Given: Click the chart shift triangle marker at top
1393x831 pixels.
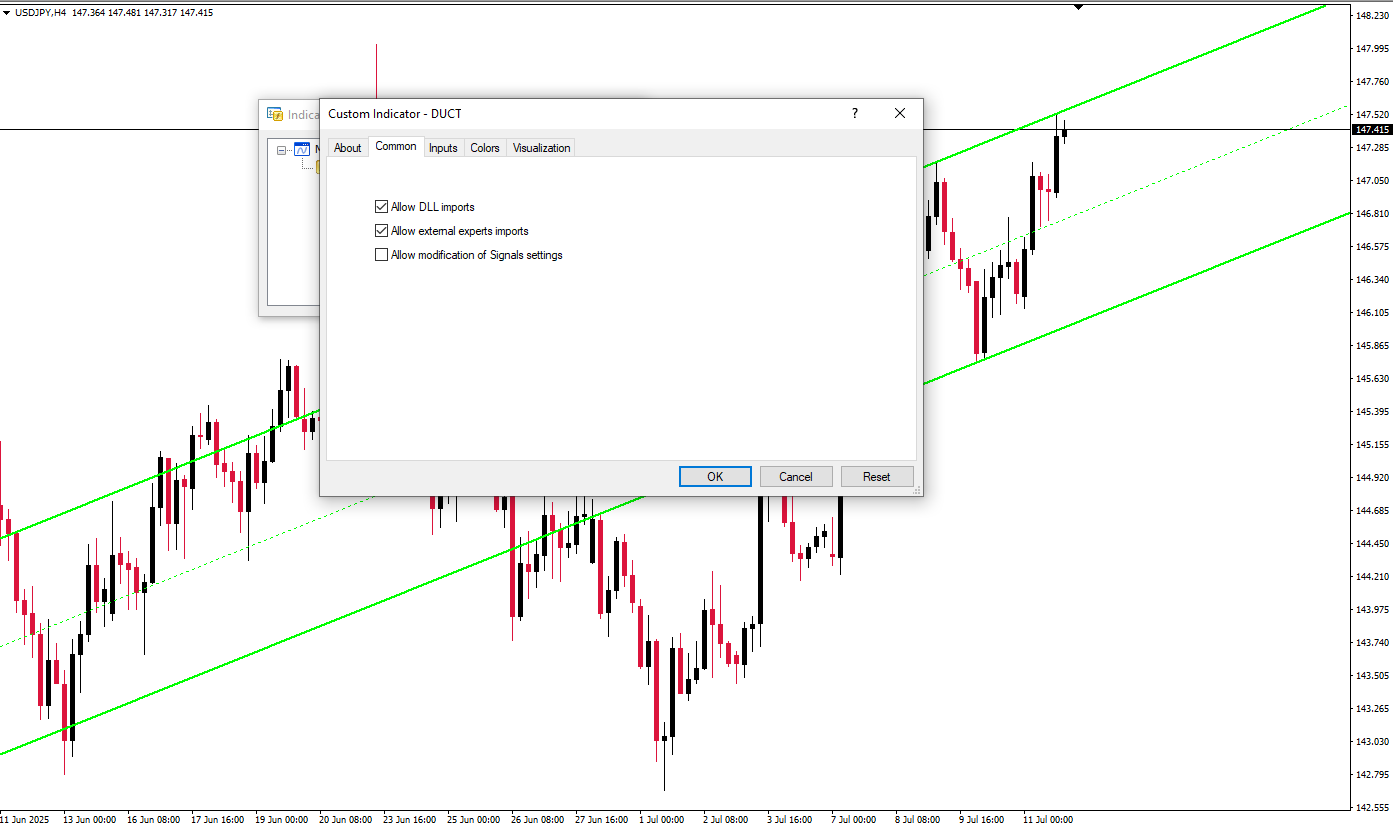Looking at the screenshot, I should [1078, 7].
